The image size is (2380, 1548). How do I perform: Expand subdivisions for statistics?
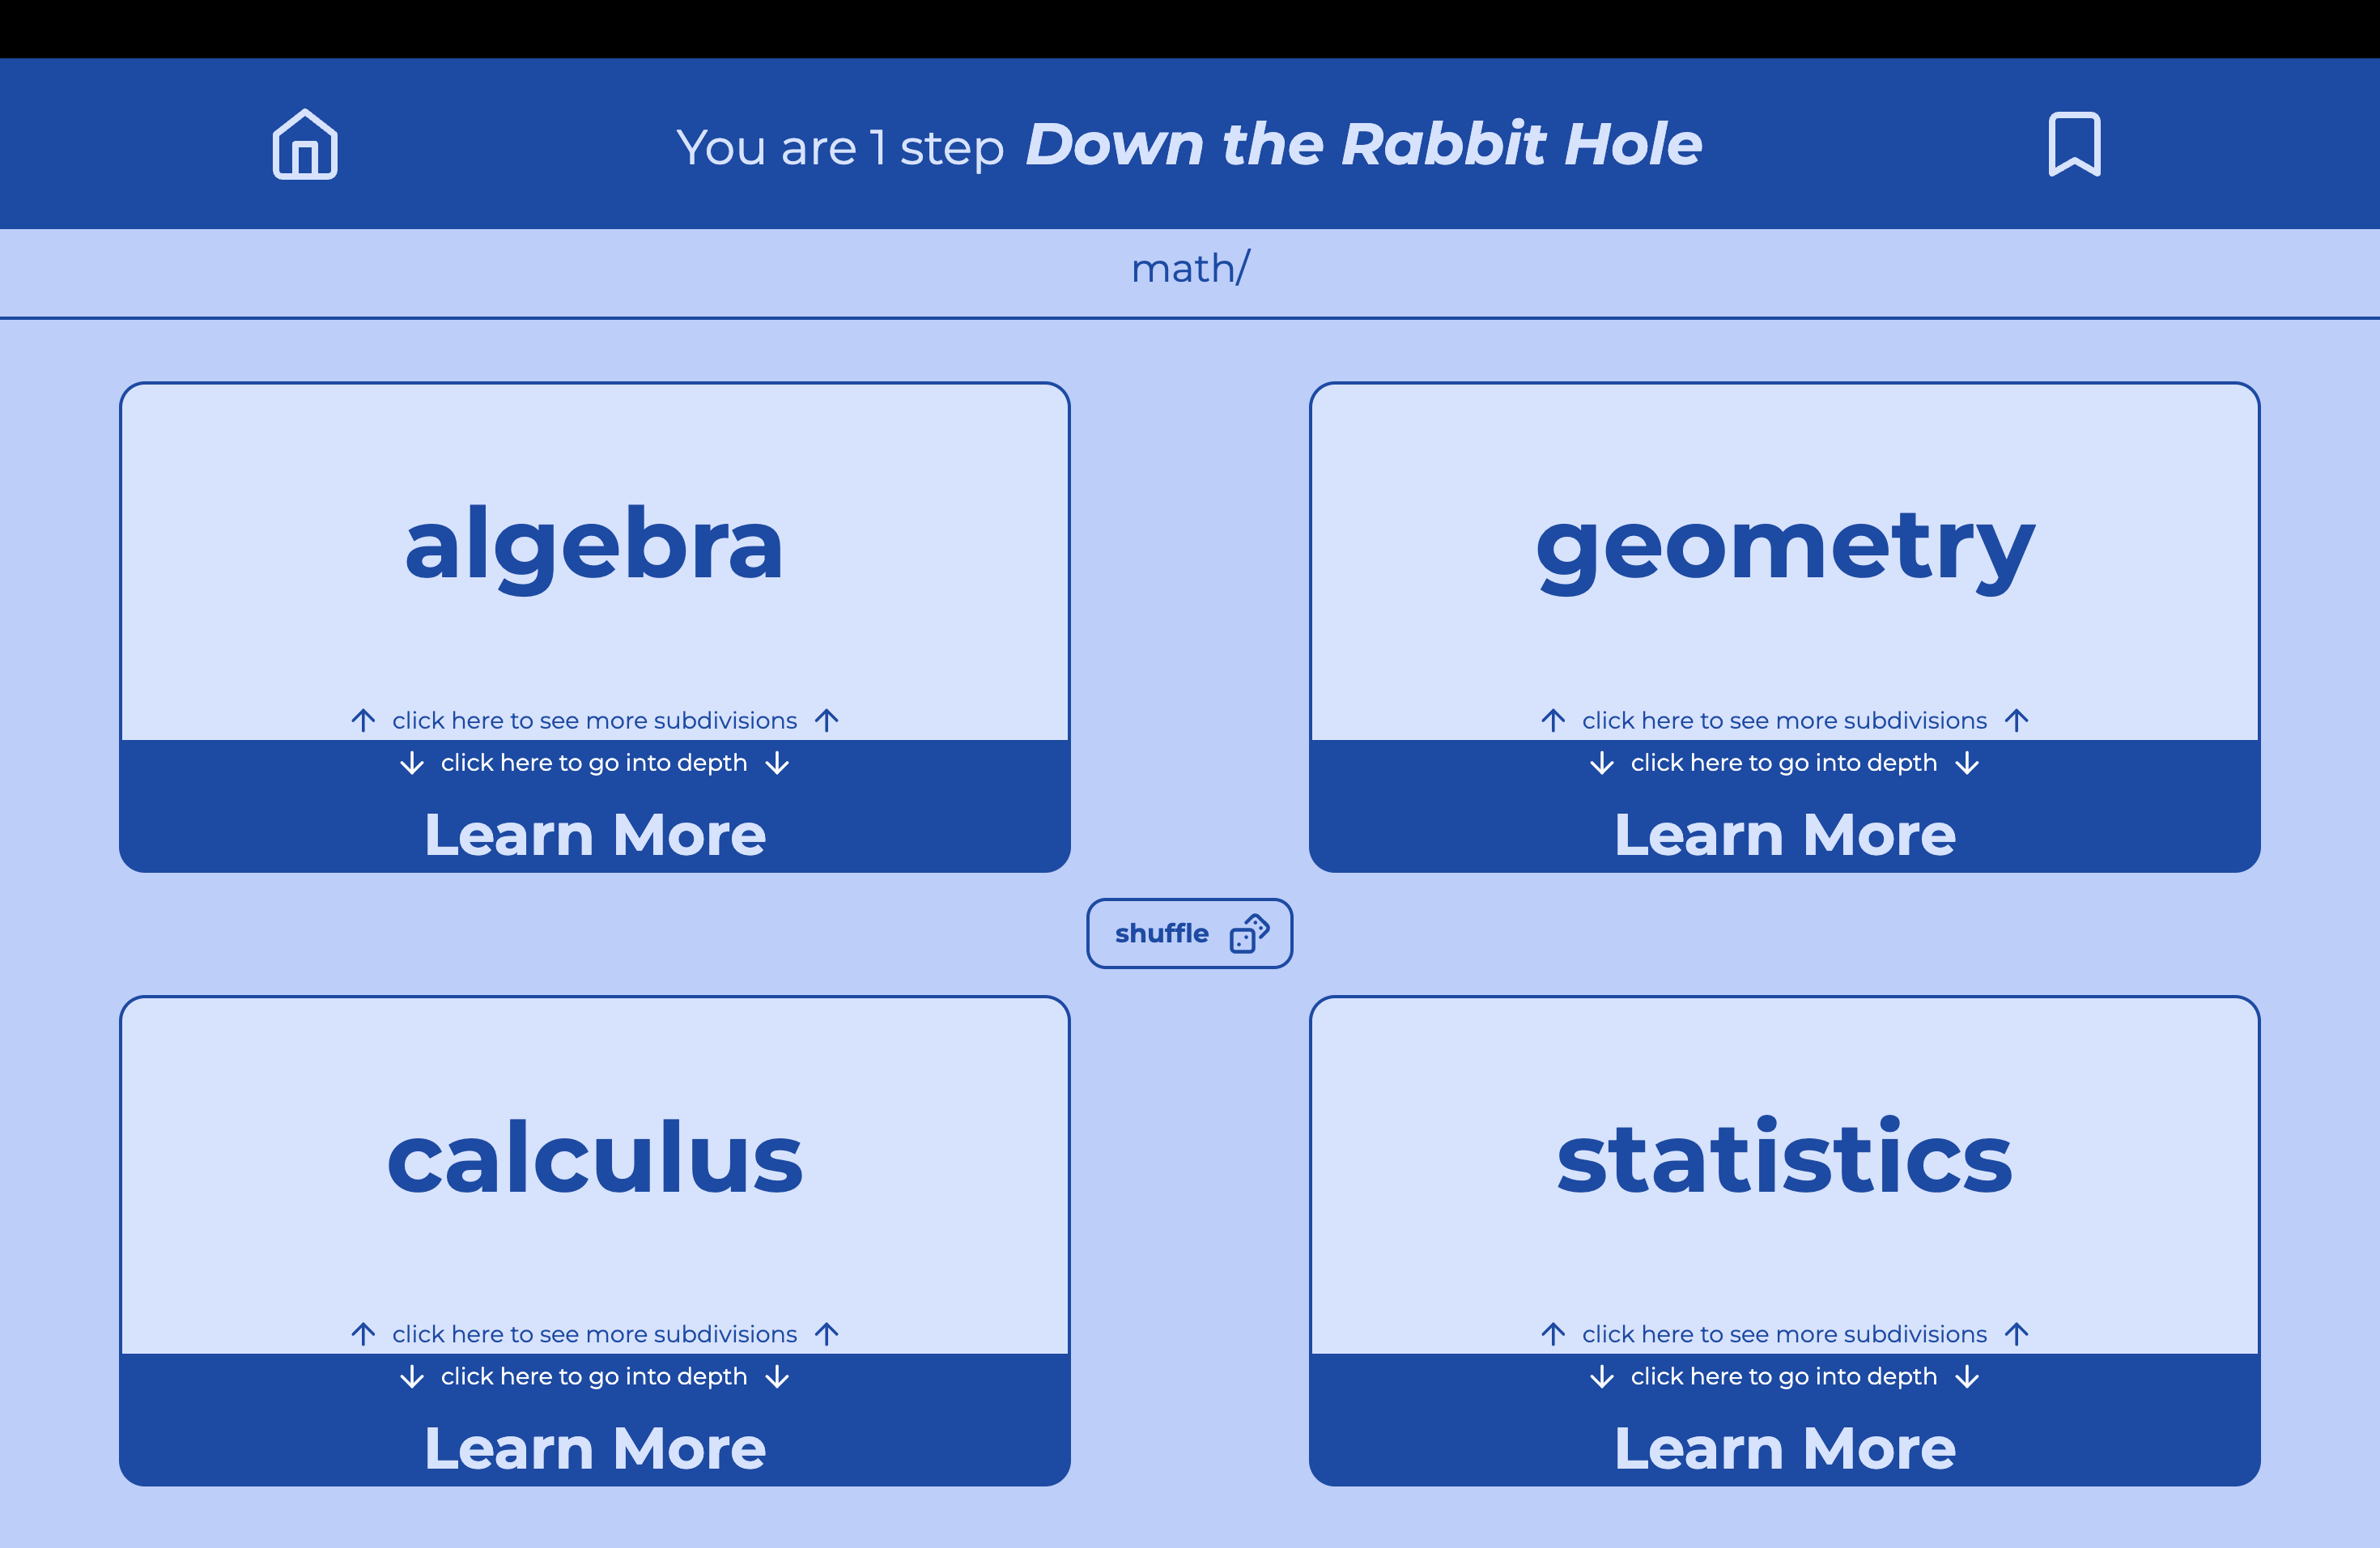(1784, 1334)
